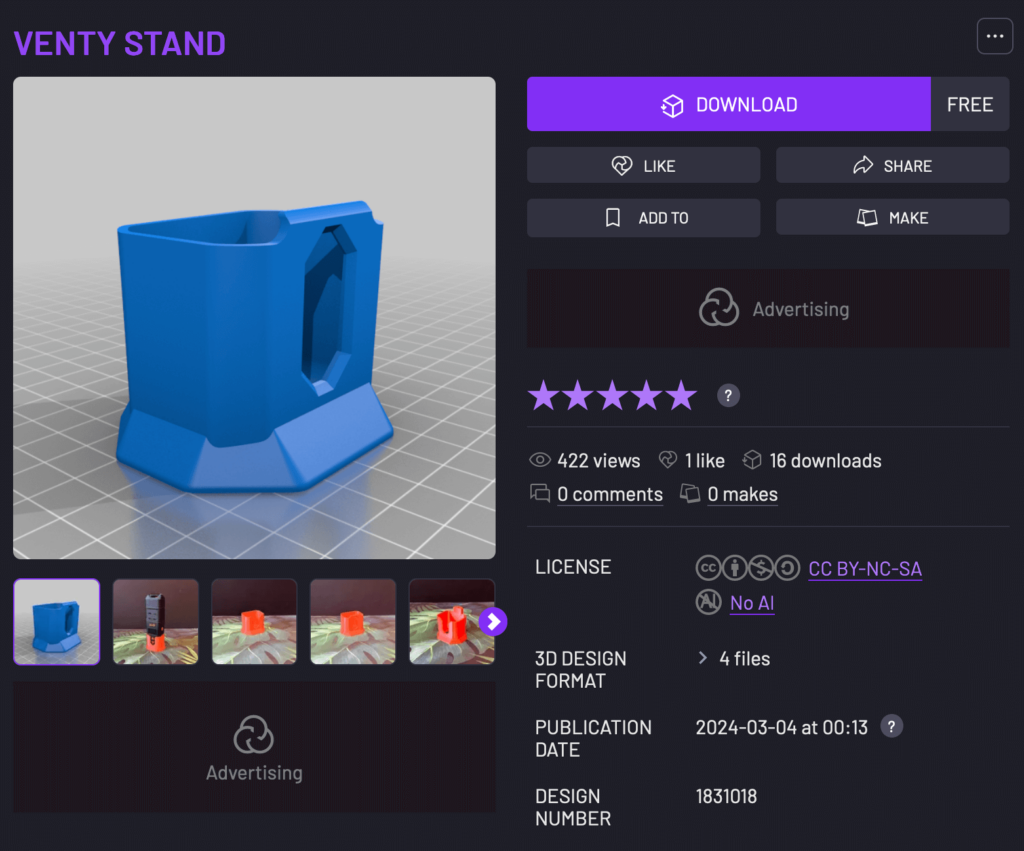
Task: Open the 0 comments link
Action: click(610, 494)
